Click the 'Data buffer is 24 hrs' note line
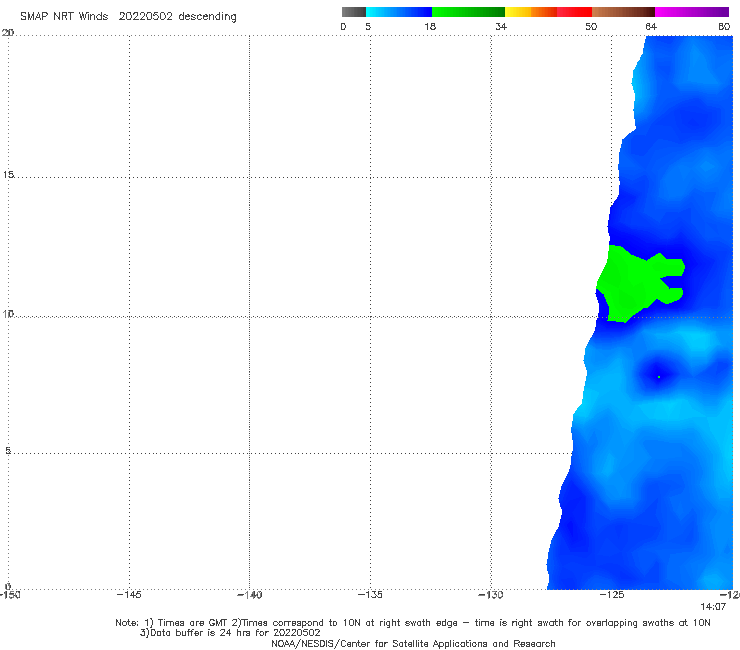This screenshot has width=740, height=650. [230, 633]
